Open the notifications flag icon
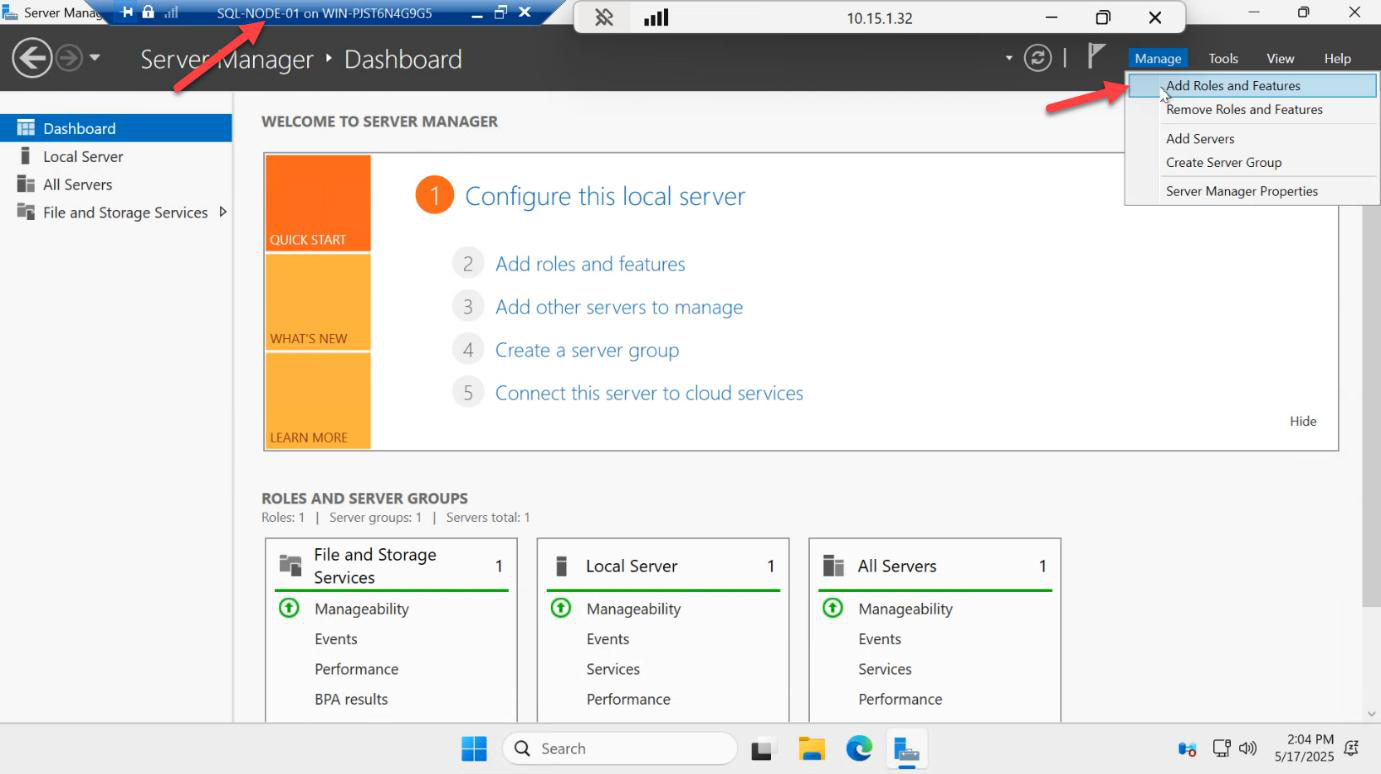This screenshot has width=1381, height=774. click(1096, 57)
